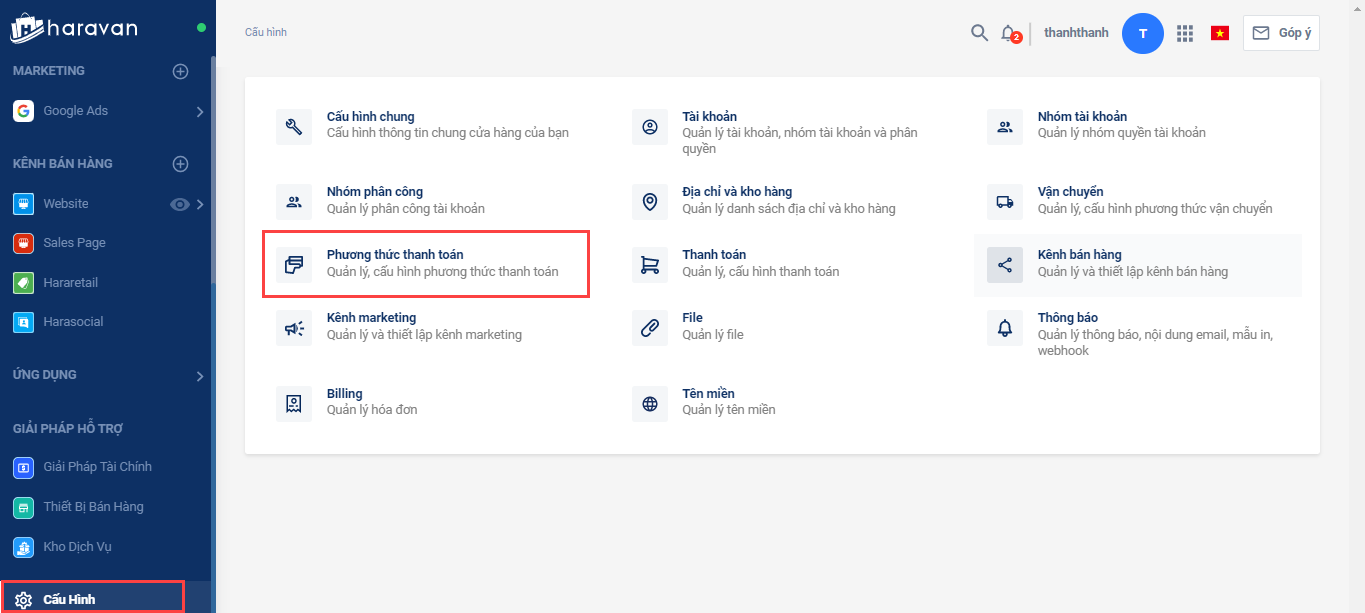Click the Tài khoản user icon
This screenshot has height=613, width=1365.
pyautogui.click(x=650, y=127)
